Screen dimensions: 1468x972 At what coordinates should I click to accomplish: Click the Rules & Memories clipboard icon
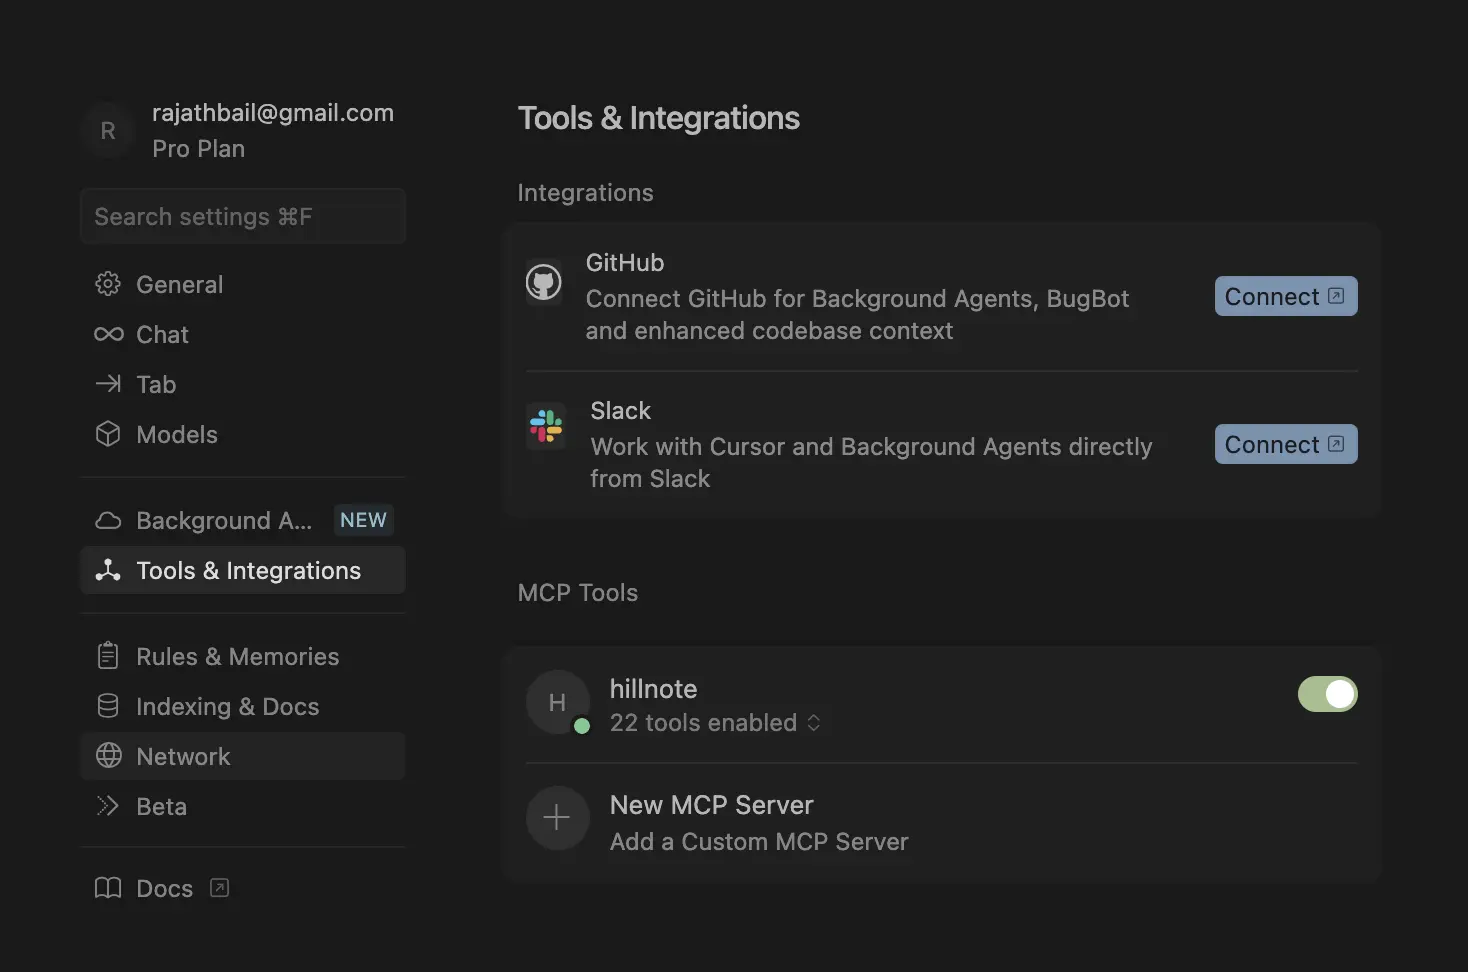coord(108,656)
